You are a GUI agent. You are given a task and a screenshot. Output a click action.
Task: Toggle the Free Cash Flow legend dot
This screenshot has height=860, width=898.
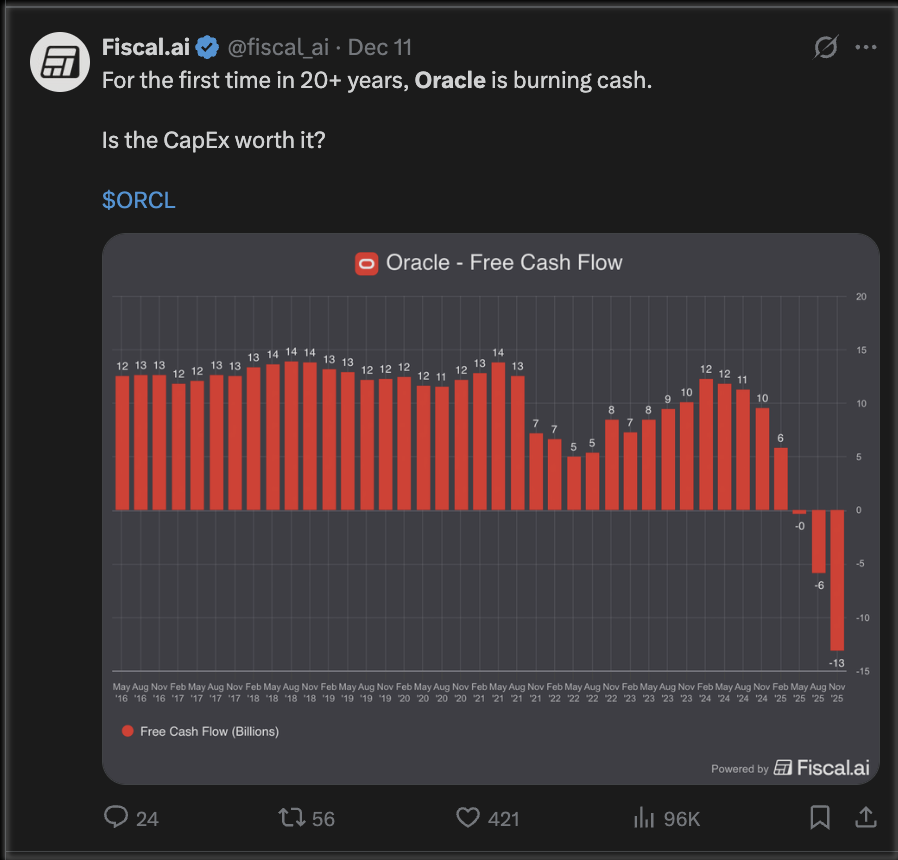click(127, 731)
